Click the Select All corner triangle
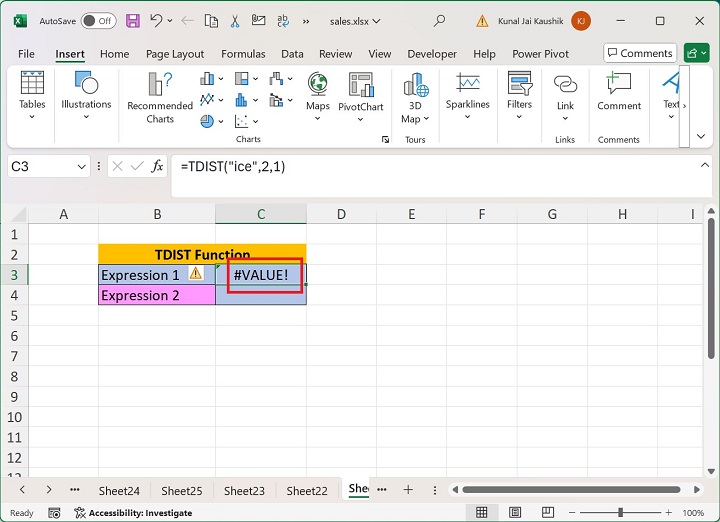Screen dimensions: 720x522 pyautogui.click(x=17, y=214)
